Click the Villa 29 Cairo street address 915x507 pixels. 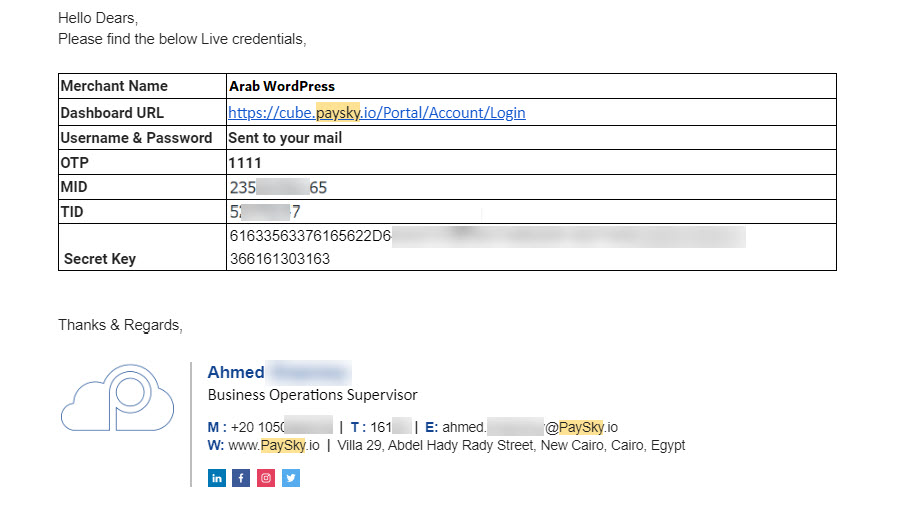pyautogui.click(x=511, y=445)
